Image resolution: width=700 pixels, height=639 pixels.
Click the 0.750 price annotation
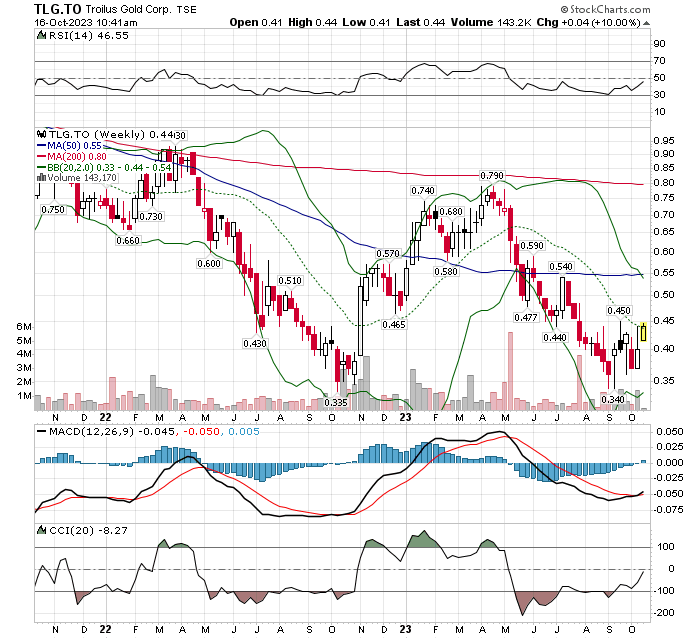[x=53, y=209]
